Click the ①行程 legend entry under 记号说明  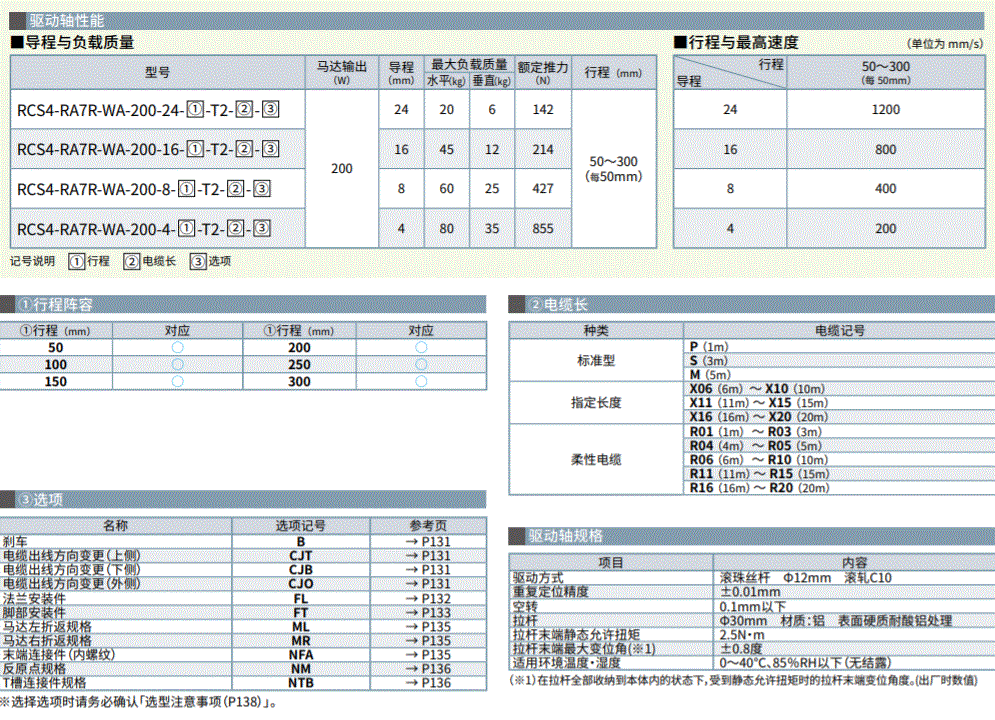[89, 261]
